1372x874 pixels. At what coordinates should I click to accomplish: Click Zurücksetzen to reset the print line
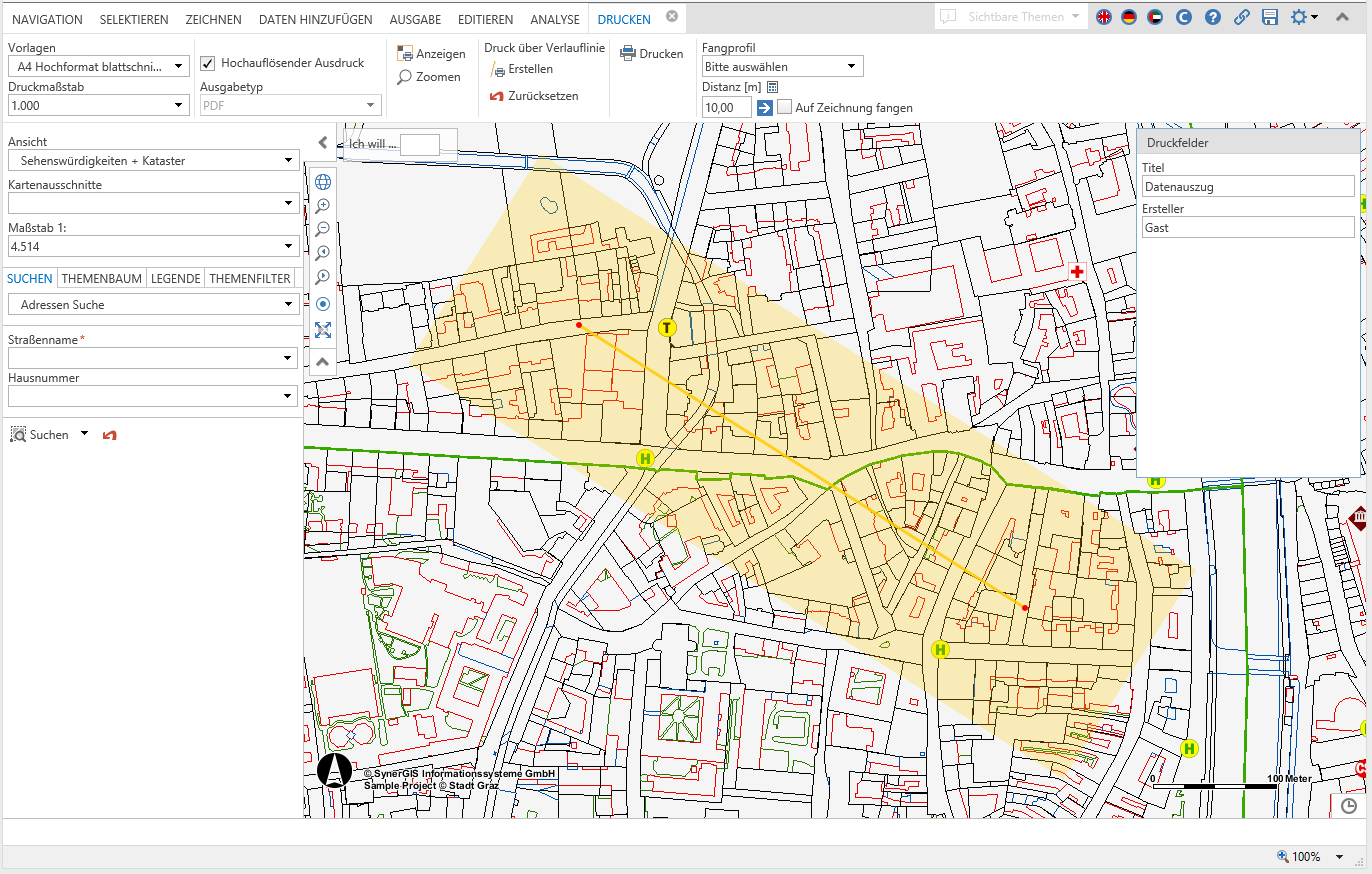[x=534, y=96]
